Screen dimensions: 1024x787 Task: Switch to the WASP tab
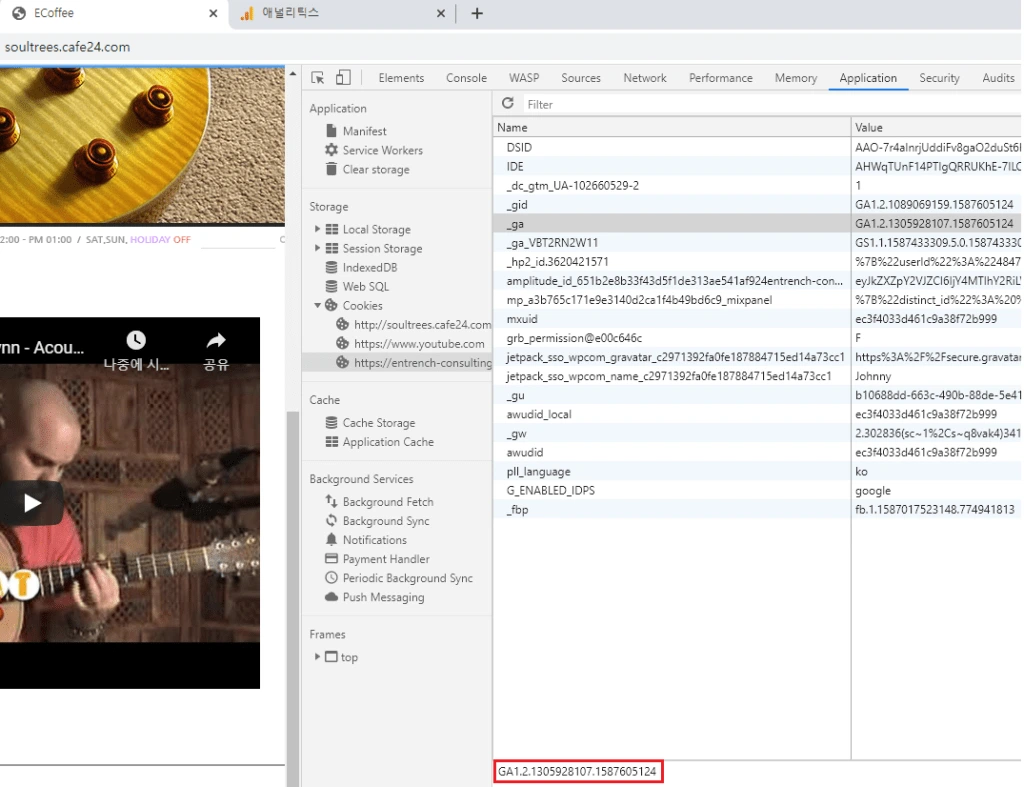(x=524, y=78)
